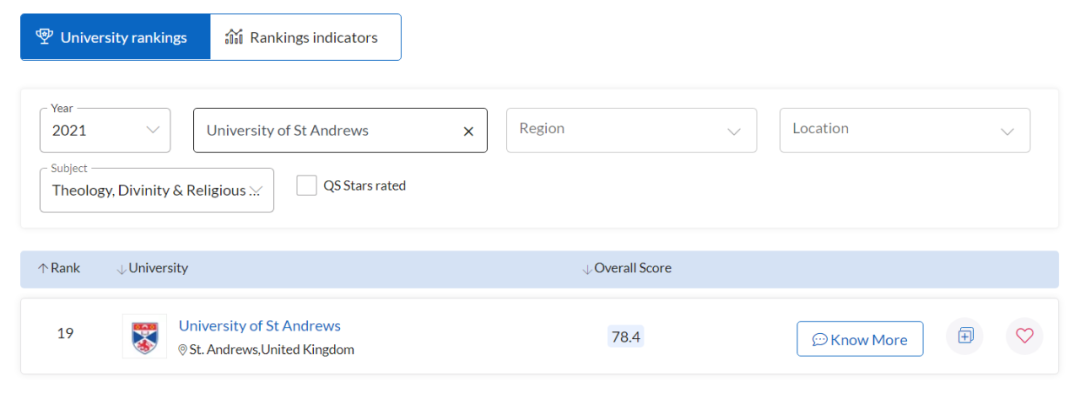Viewport: 1080px width, 393px height.
Task: Click the Know More button
Action: (860, 339)
